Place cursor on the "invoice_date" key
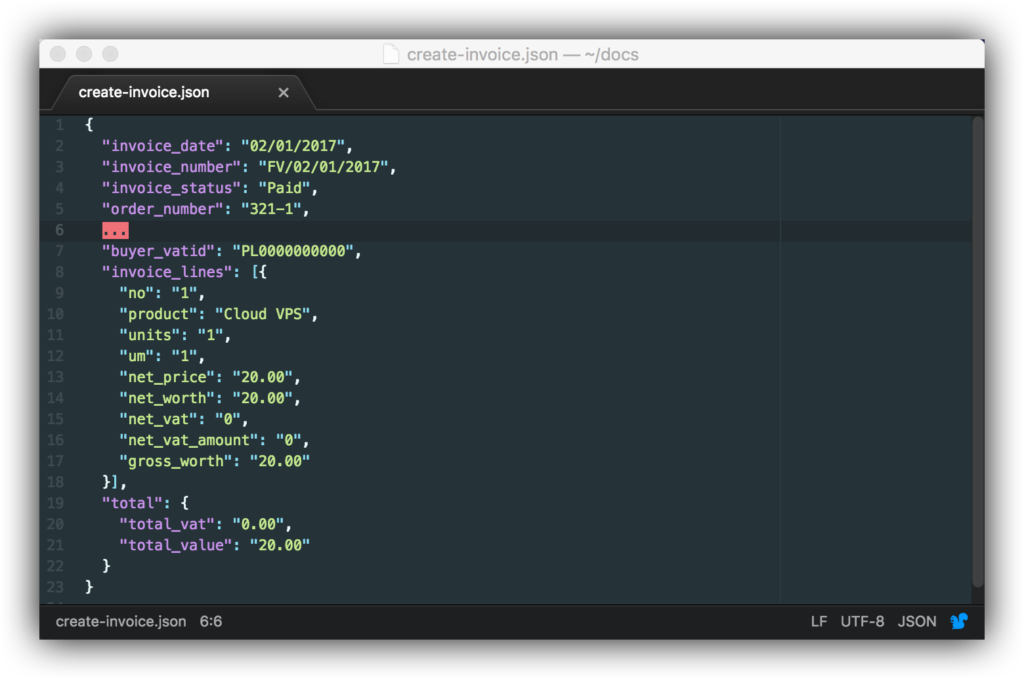This screenshot has width=1024, height=679. click(162, 146)
